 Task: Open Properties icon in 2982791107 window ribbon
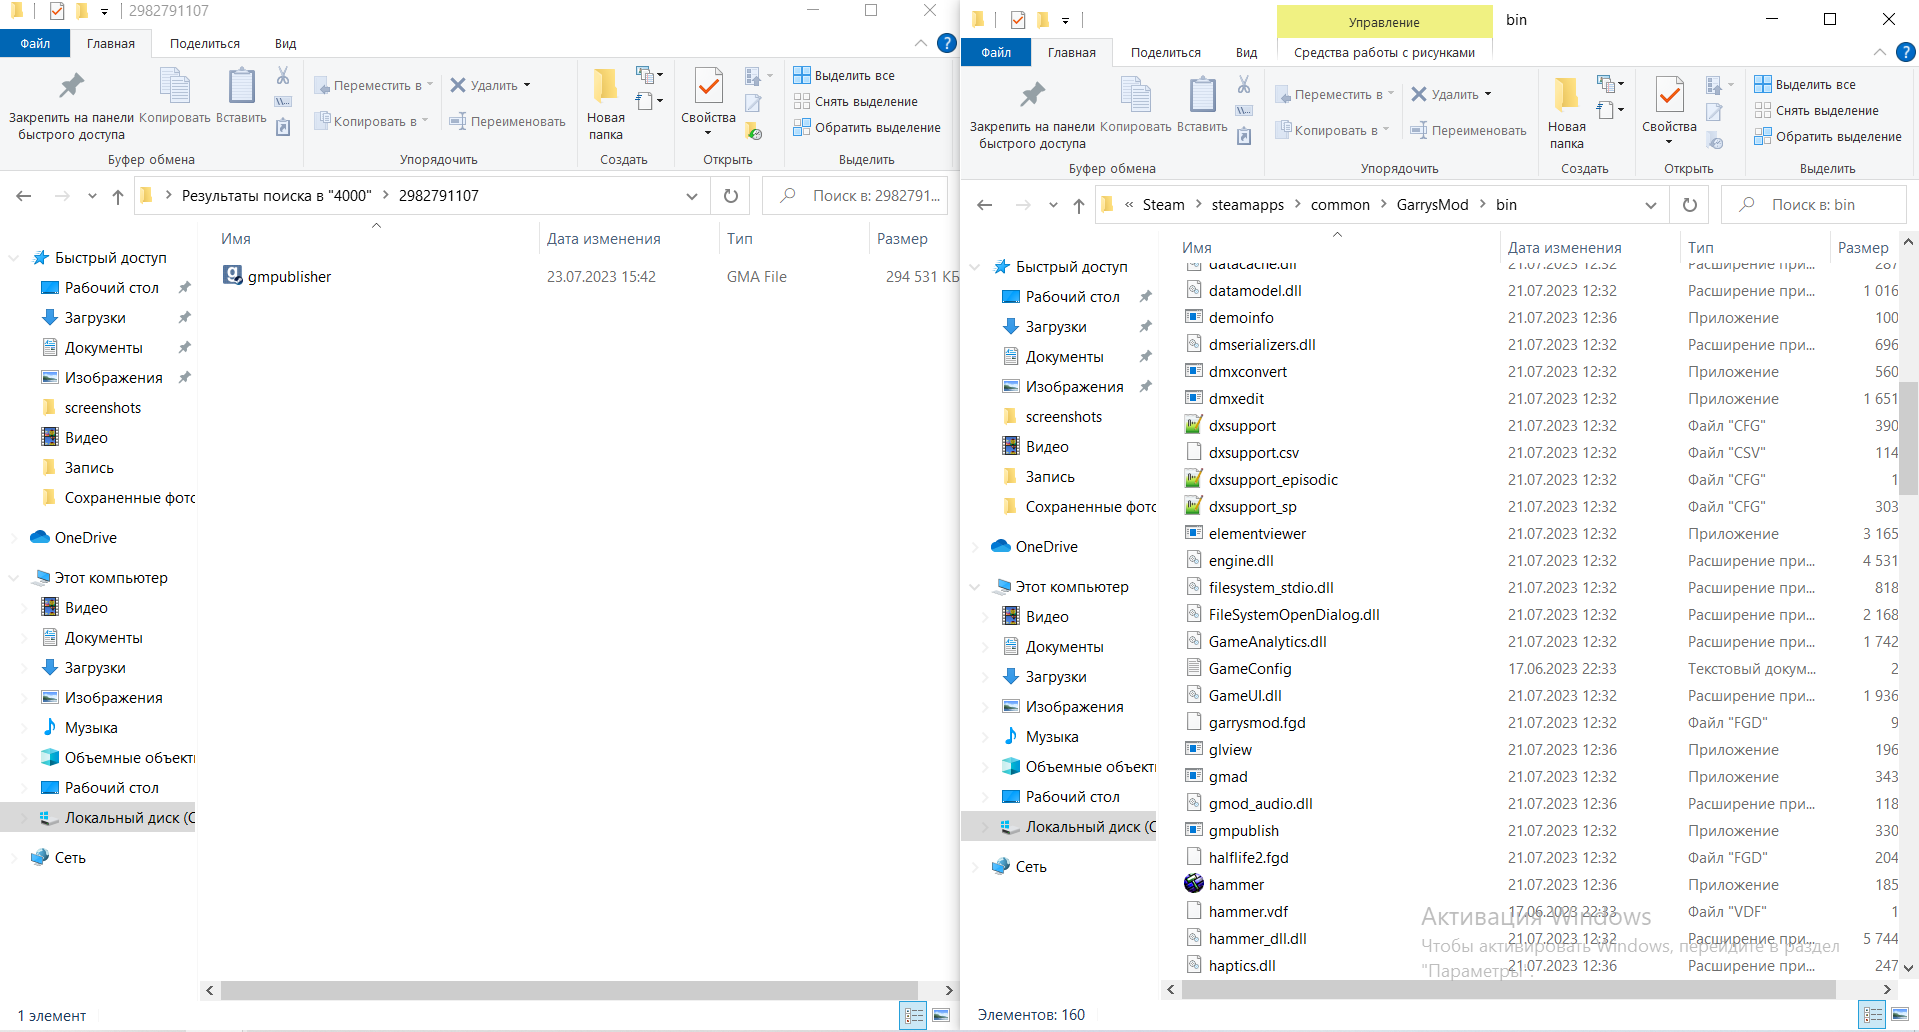click(708, 86)
